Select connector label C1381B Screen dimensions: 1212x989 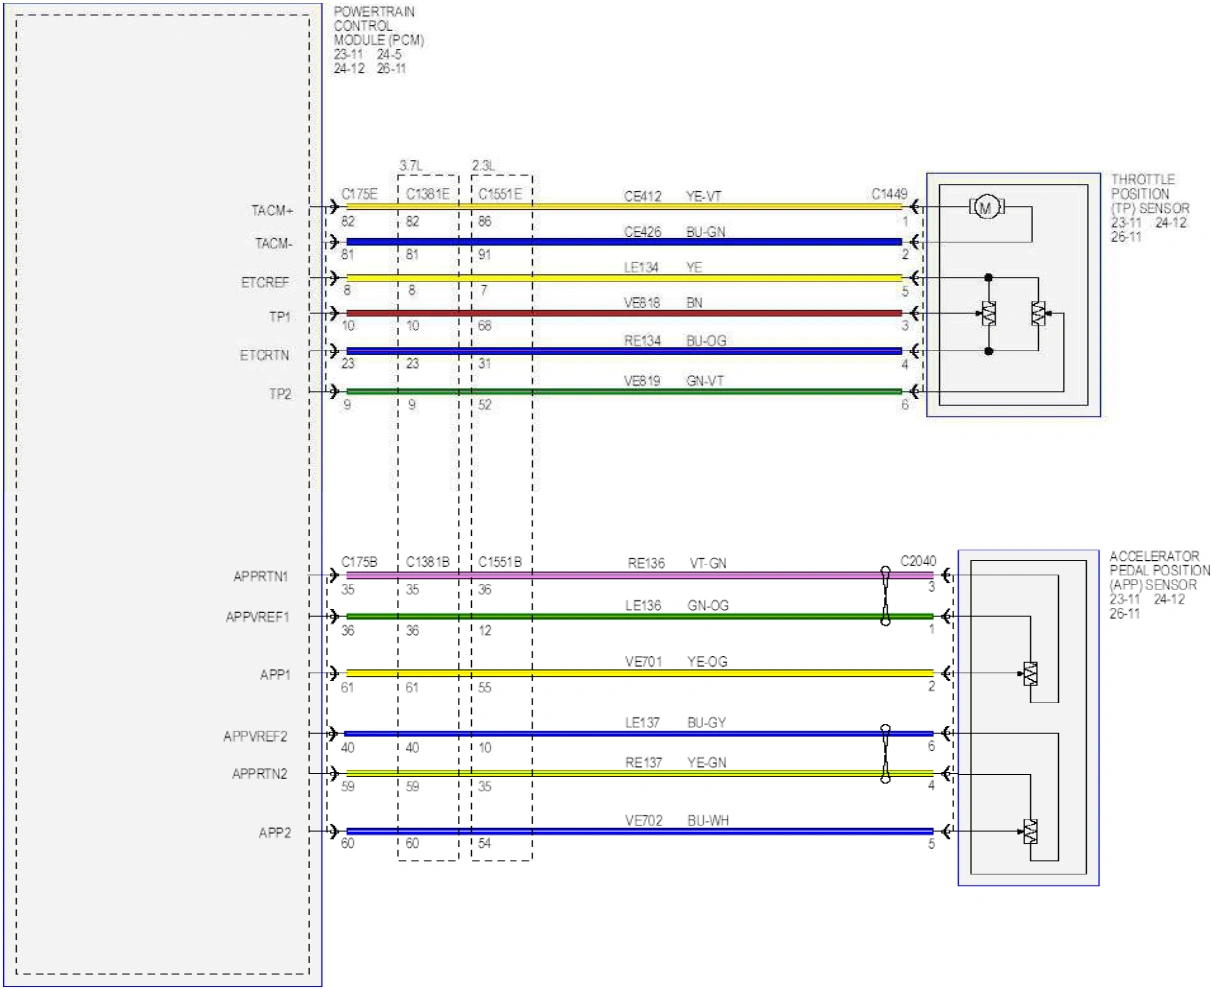pyautogui.click(x=428, y=562)
